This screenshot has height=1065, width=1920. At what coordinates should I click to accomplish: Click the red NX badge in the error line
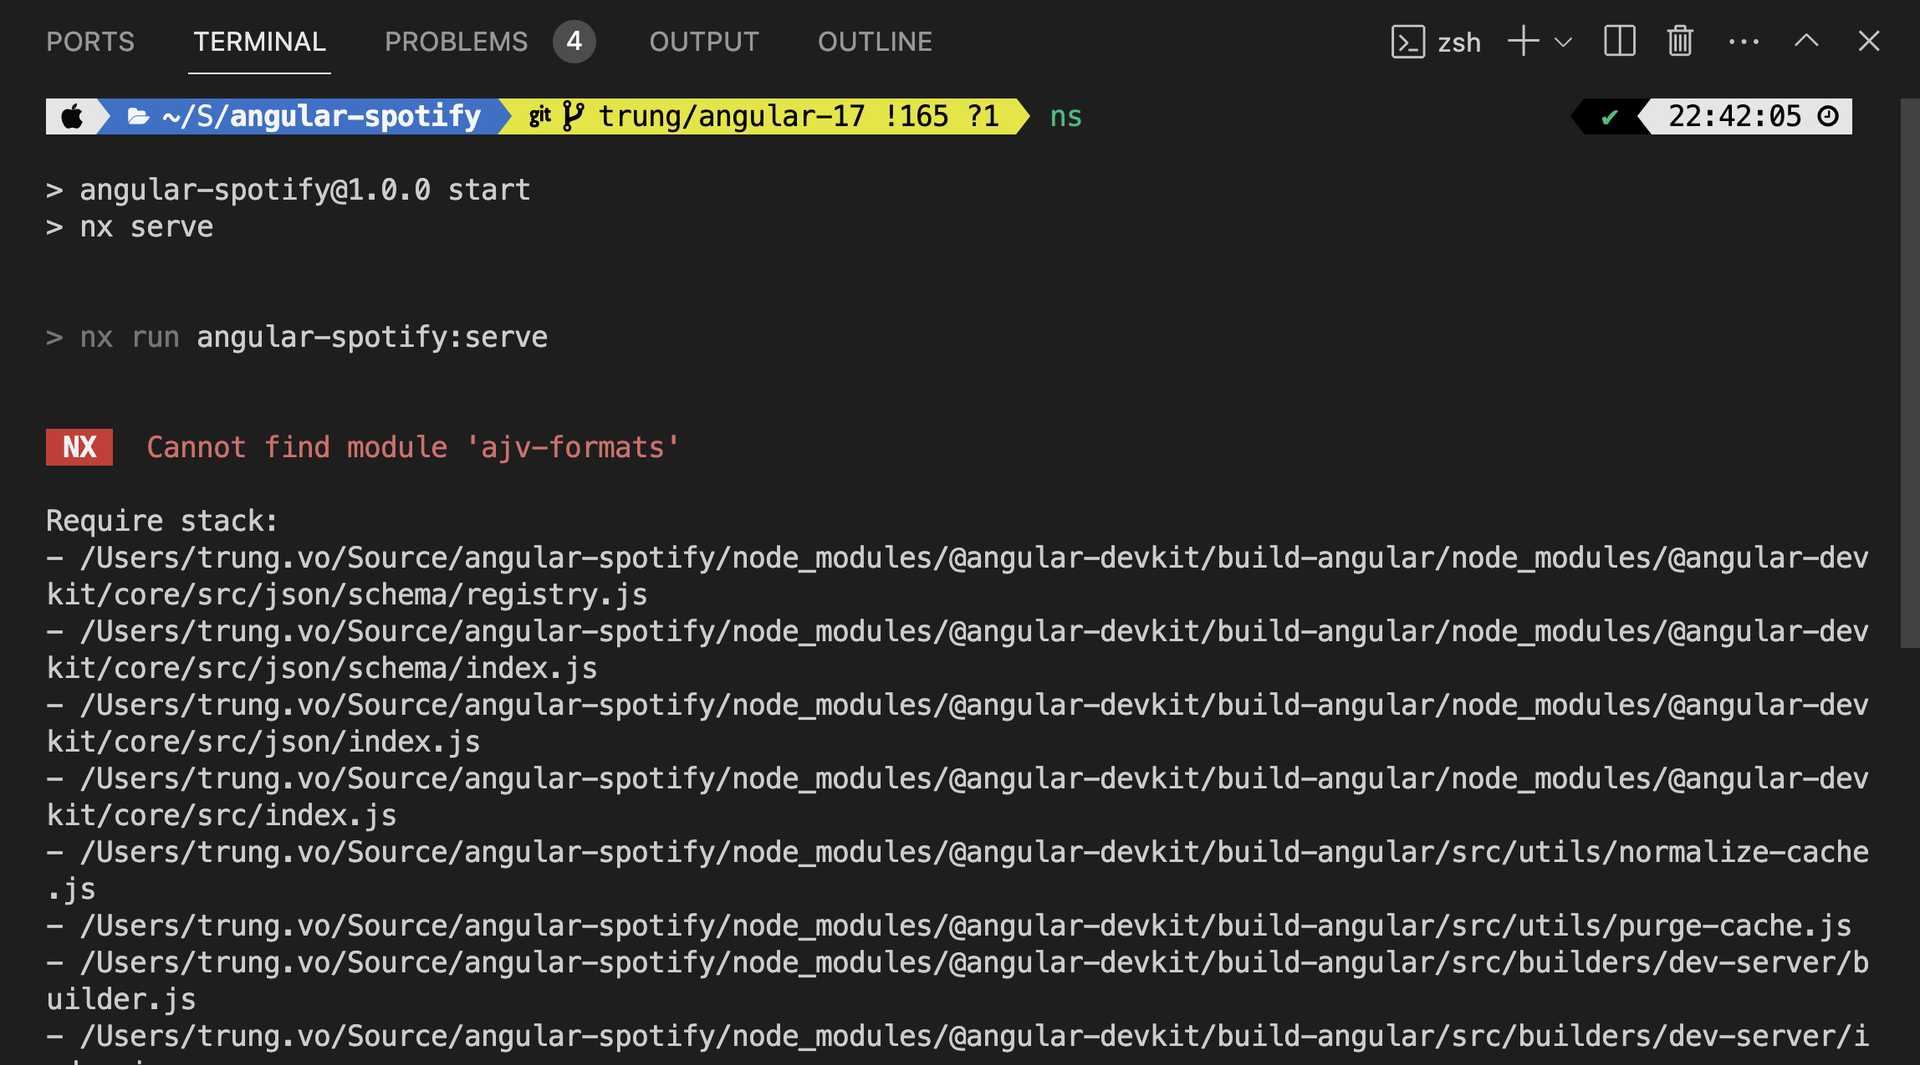coord(79,447)
